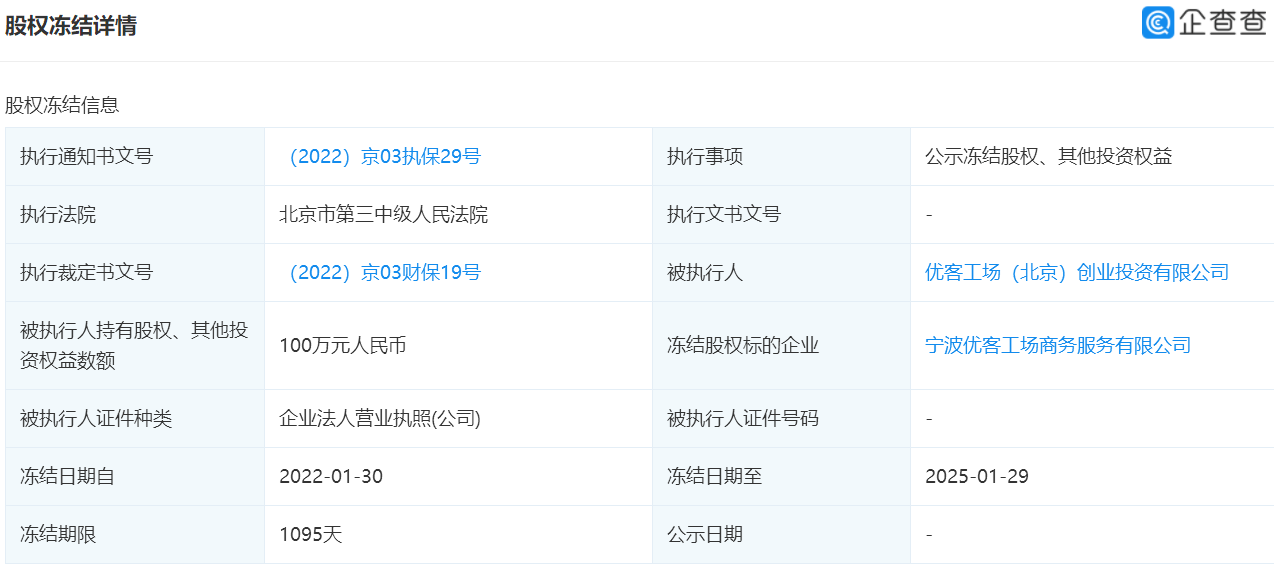Screen dimensions: 1274x583
Task: Click the 股权冻结信息 section heading
Action: coord(62,105)
